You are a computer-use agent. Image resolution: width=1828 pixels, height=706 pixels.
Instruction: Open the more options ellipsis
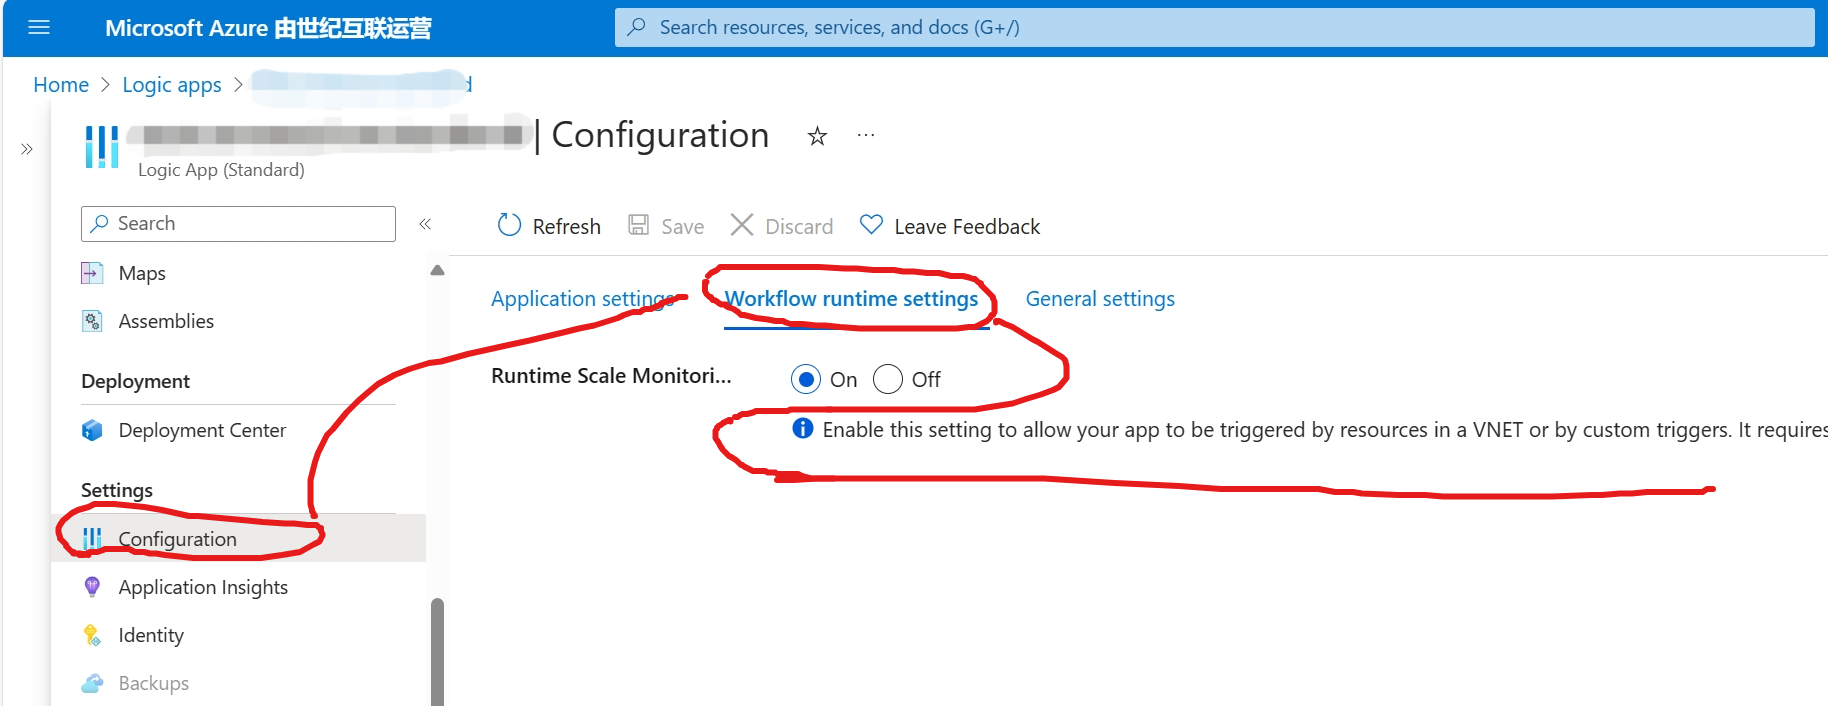point(866,135)
